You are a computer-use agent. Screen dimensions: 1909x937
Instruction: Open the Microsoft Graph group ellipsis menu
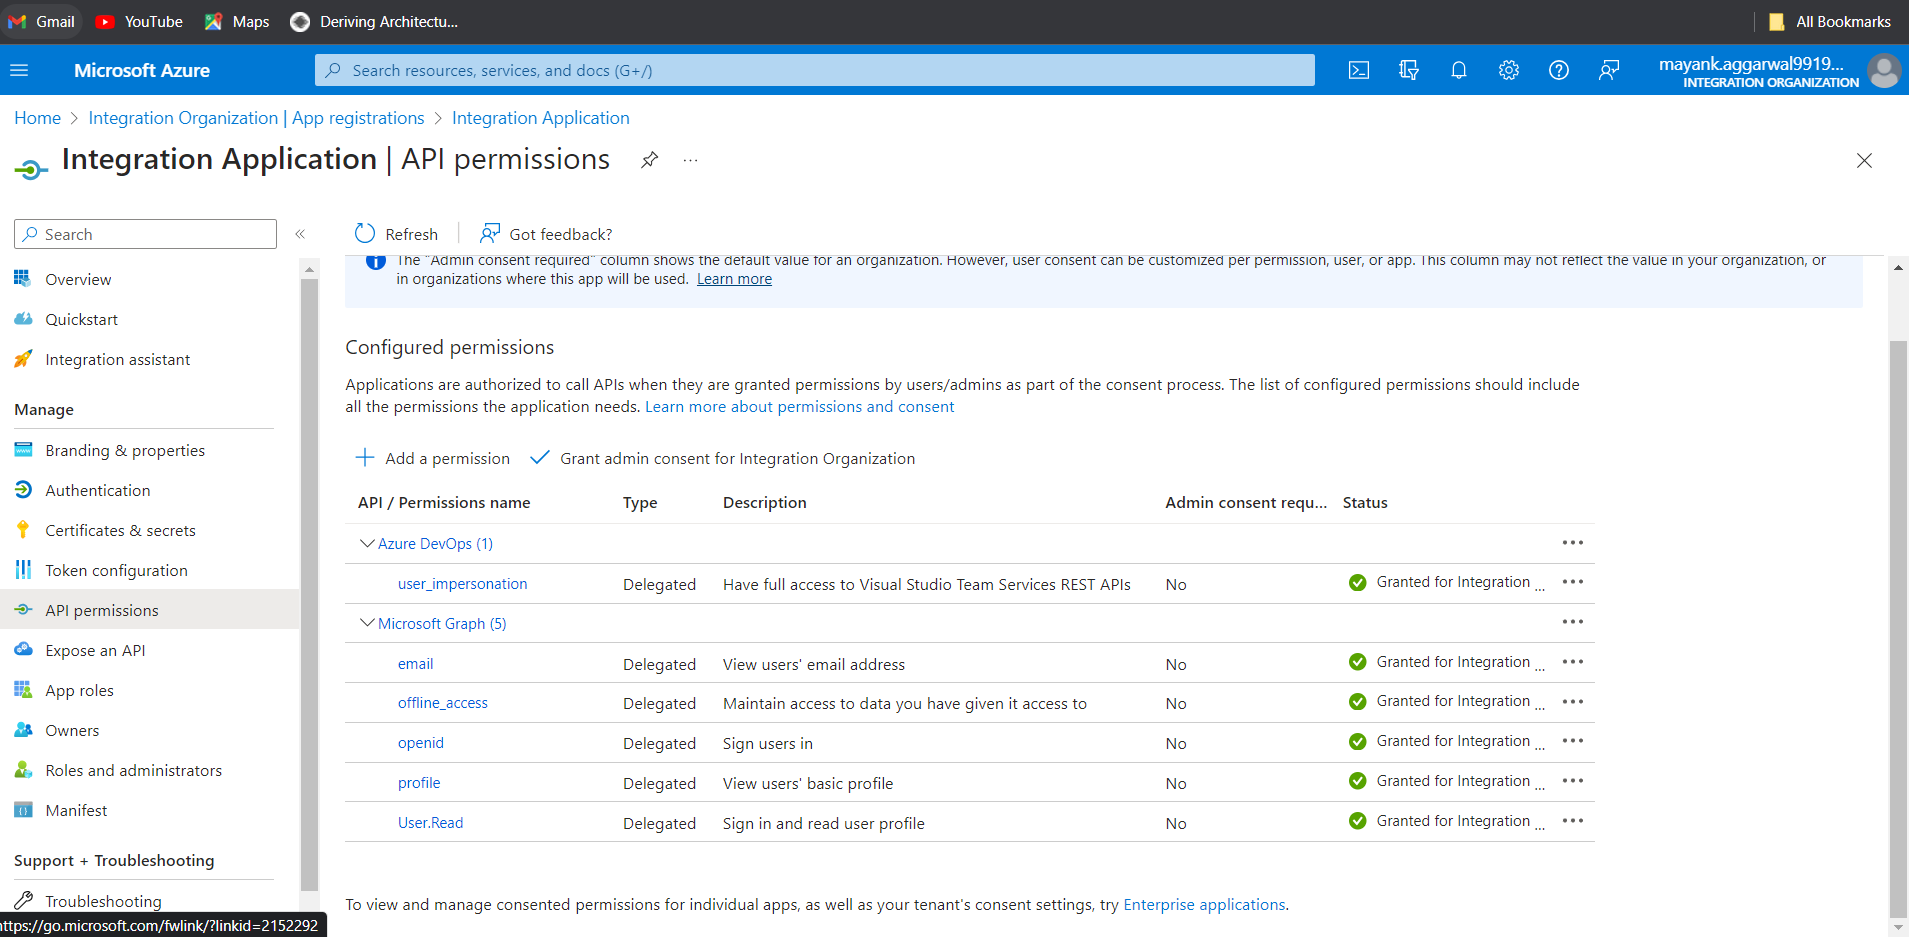(x=1573, y=622)
